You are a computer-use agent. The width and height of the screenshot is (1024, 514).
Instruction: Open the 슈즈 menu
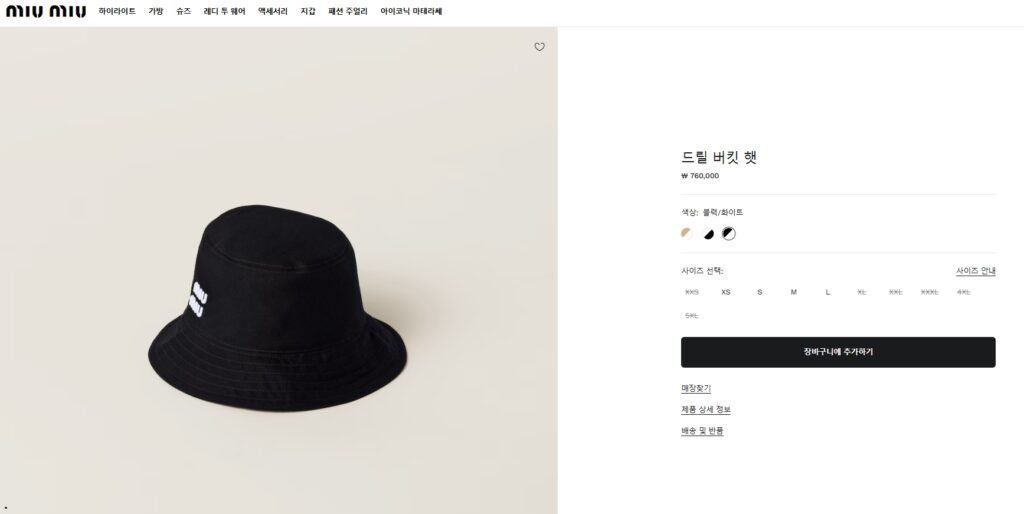point(184,12)
